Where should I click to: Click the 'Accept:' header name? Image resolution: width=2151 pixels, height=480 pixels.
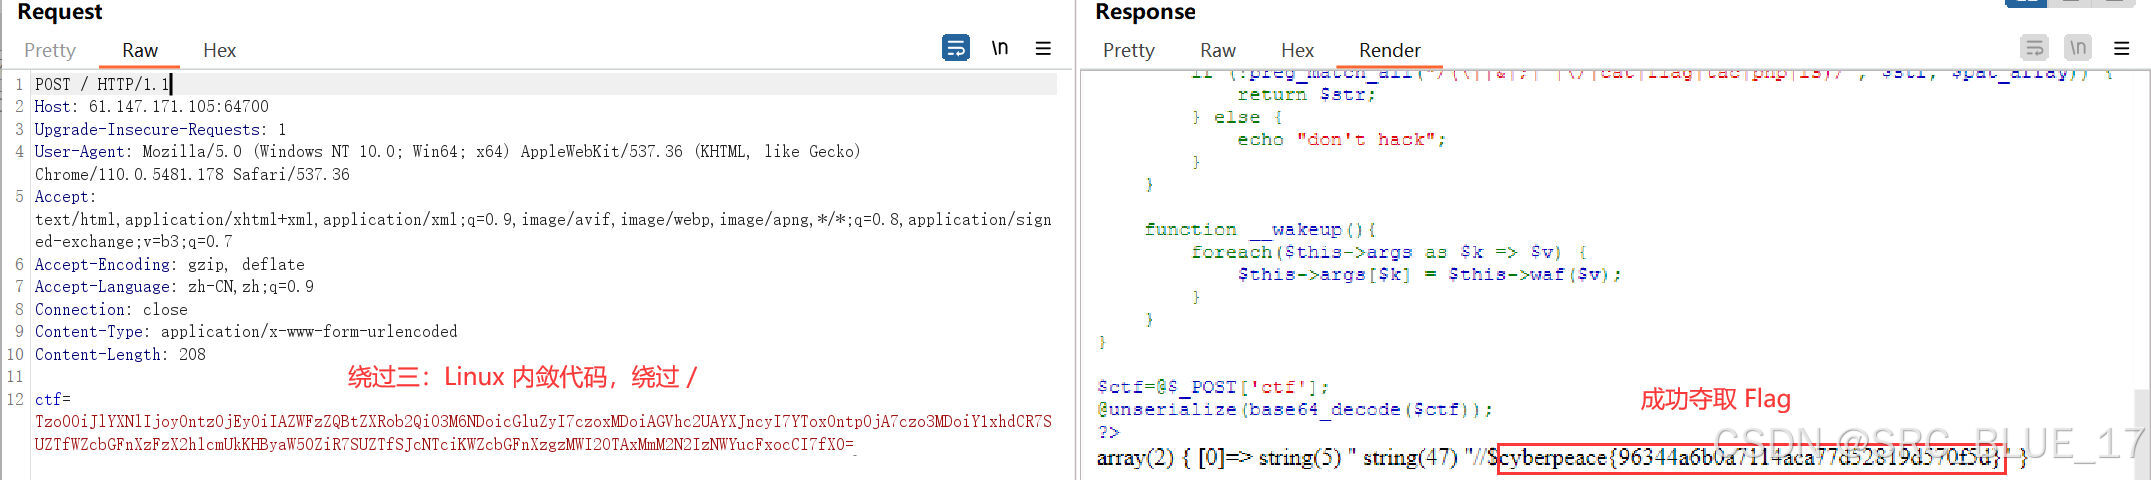click(65, 197)
